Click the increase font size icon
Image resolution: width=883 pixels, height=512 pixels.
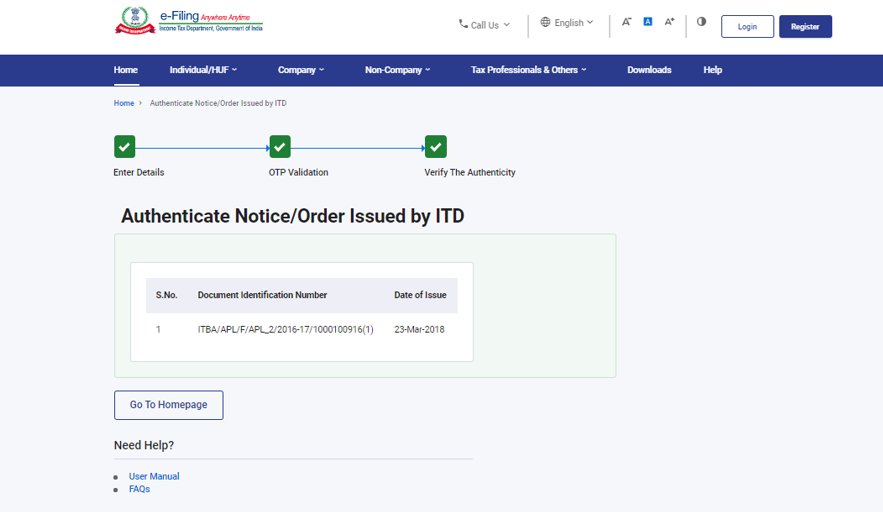670,22
